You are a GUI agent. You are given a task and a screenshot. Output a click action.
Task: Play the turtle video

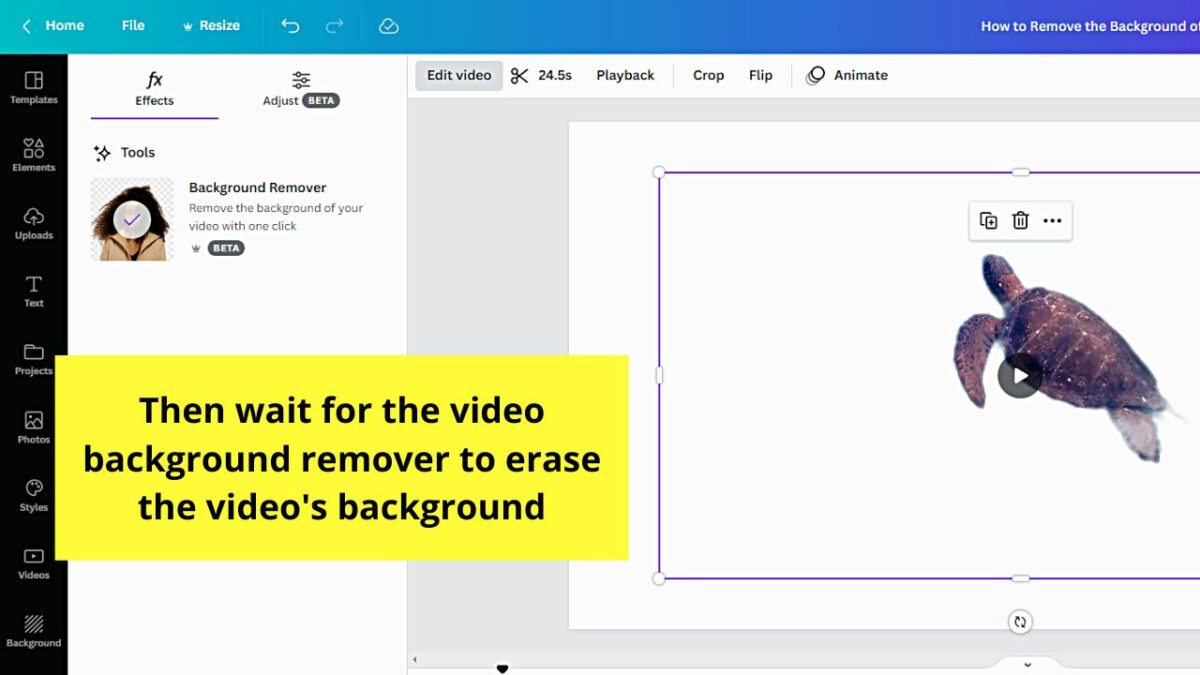pos(1020,375)
